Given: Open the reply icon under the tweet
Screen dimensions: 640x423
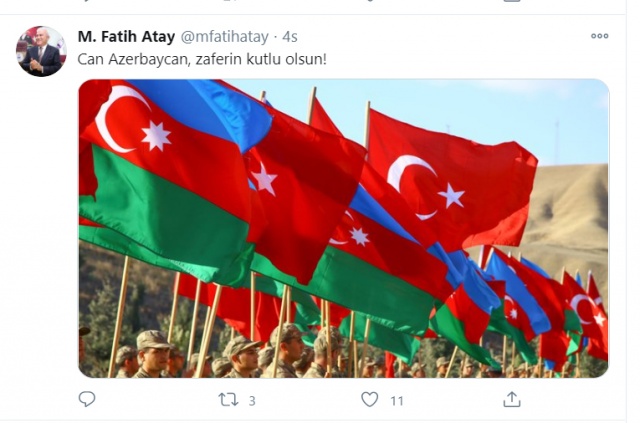Looking at the screenshot, I should coord(87,399).
